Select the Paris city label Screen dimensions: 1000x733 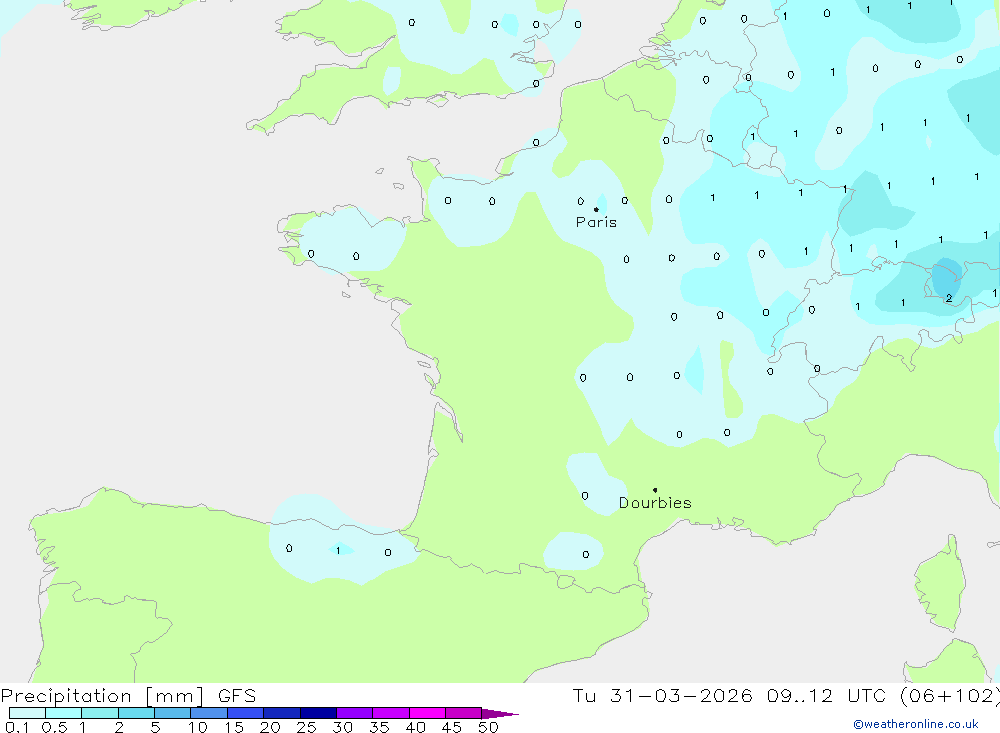click(x=596, y=222)
